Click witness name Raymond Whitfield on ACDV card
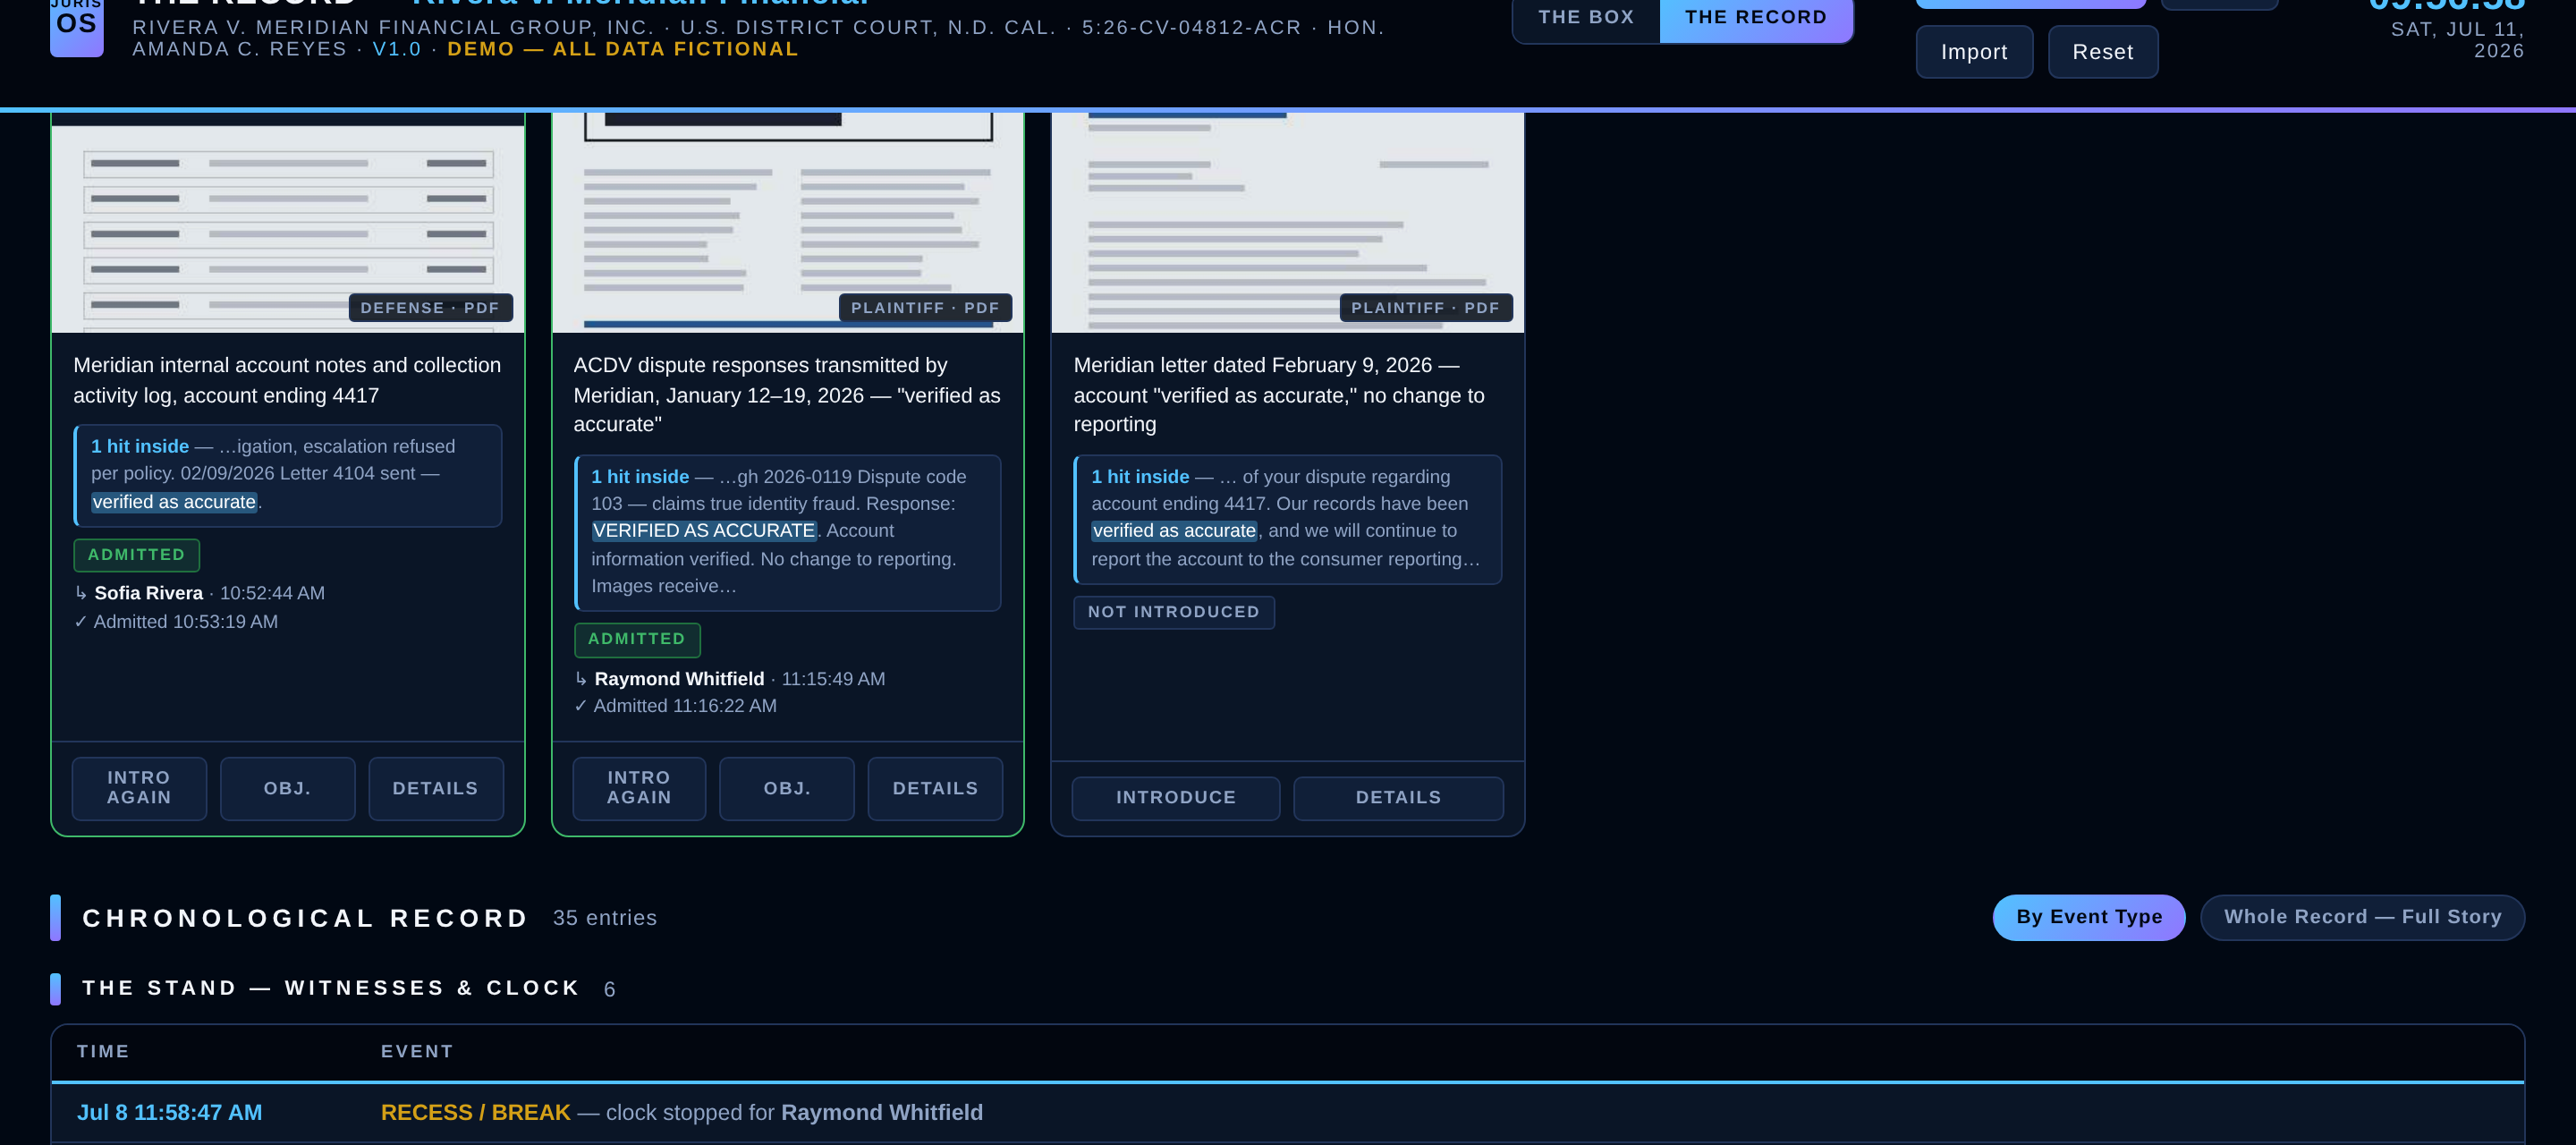The height and width of the screenshot is (1145, 2576). click(x=679, y=679)
